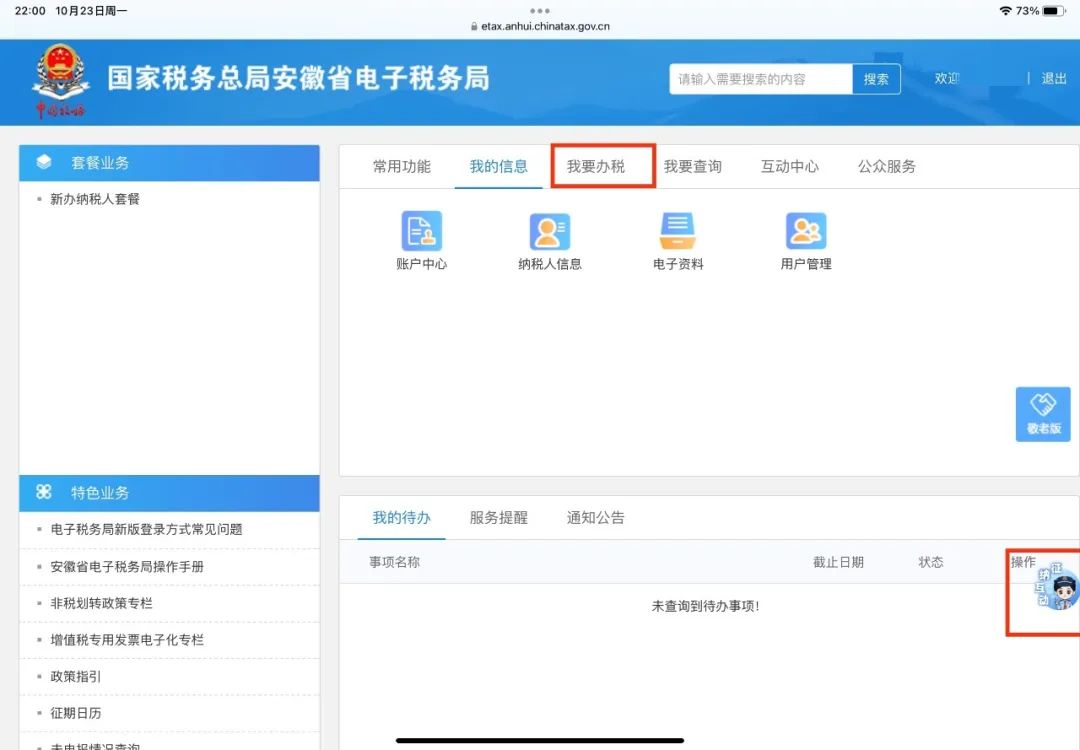
Task: Tap the Wi-Fi status icon
Action: (x=1006, y=11)
